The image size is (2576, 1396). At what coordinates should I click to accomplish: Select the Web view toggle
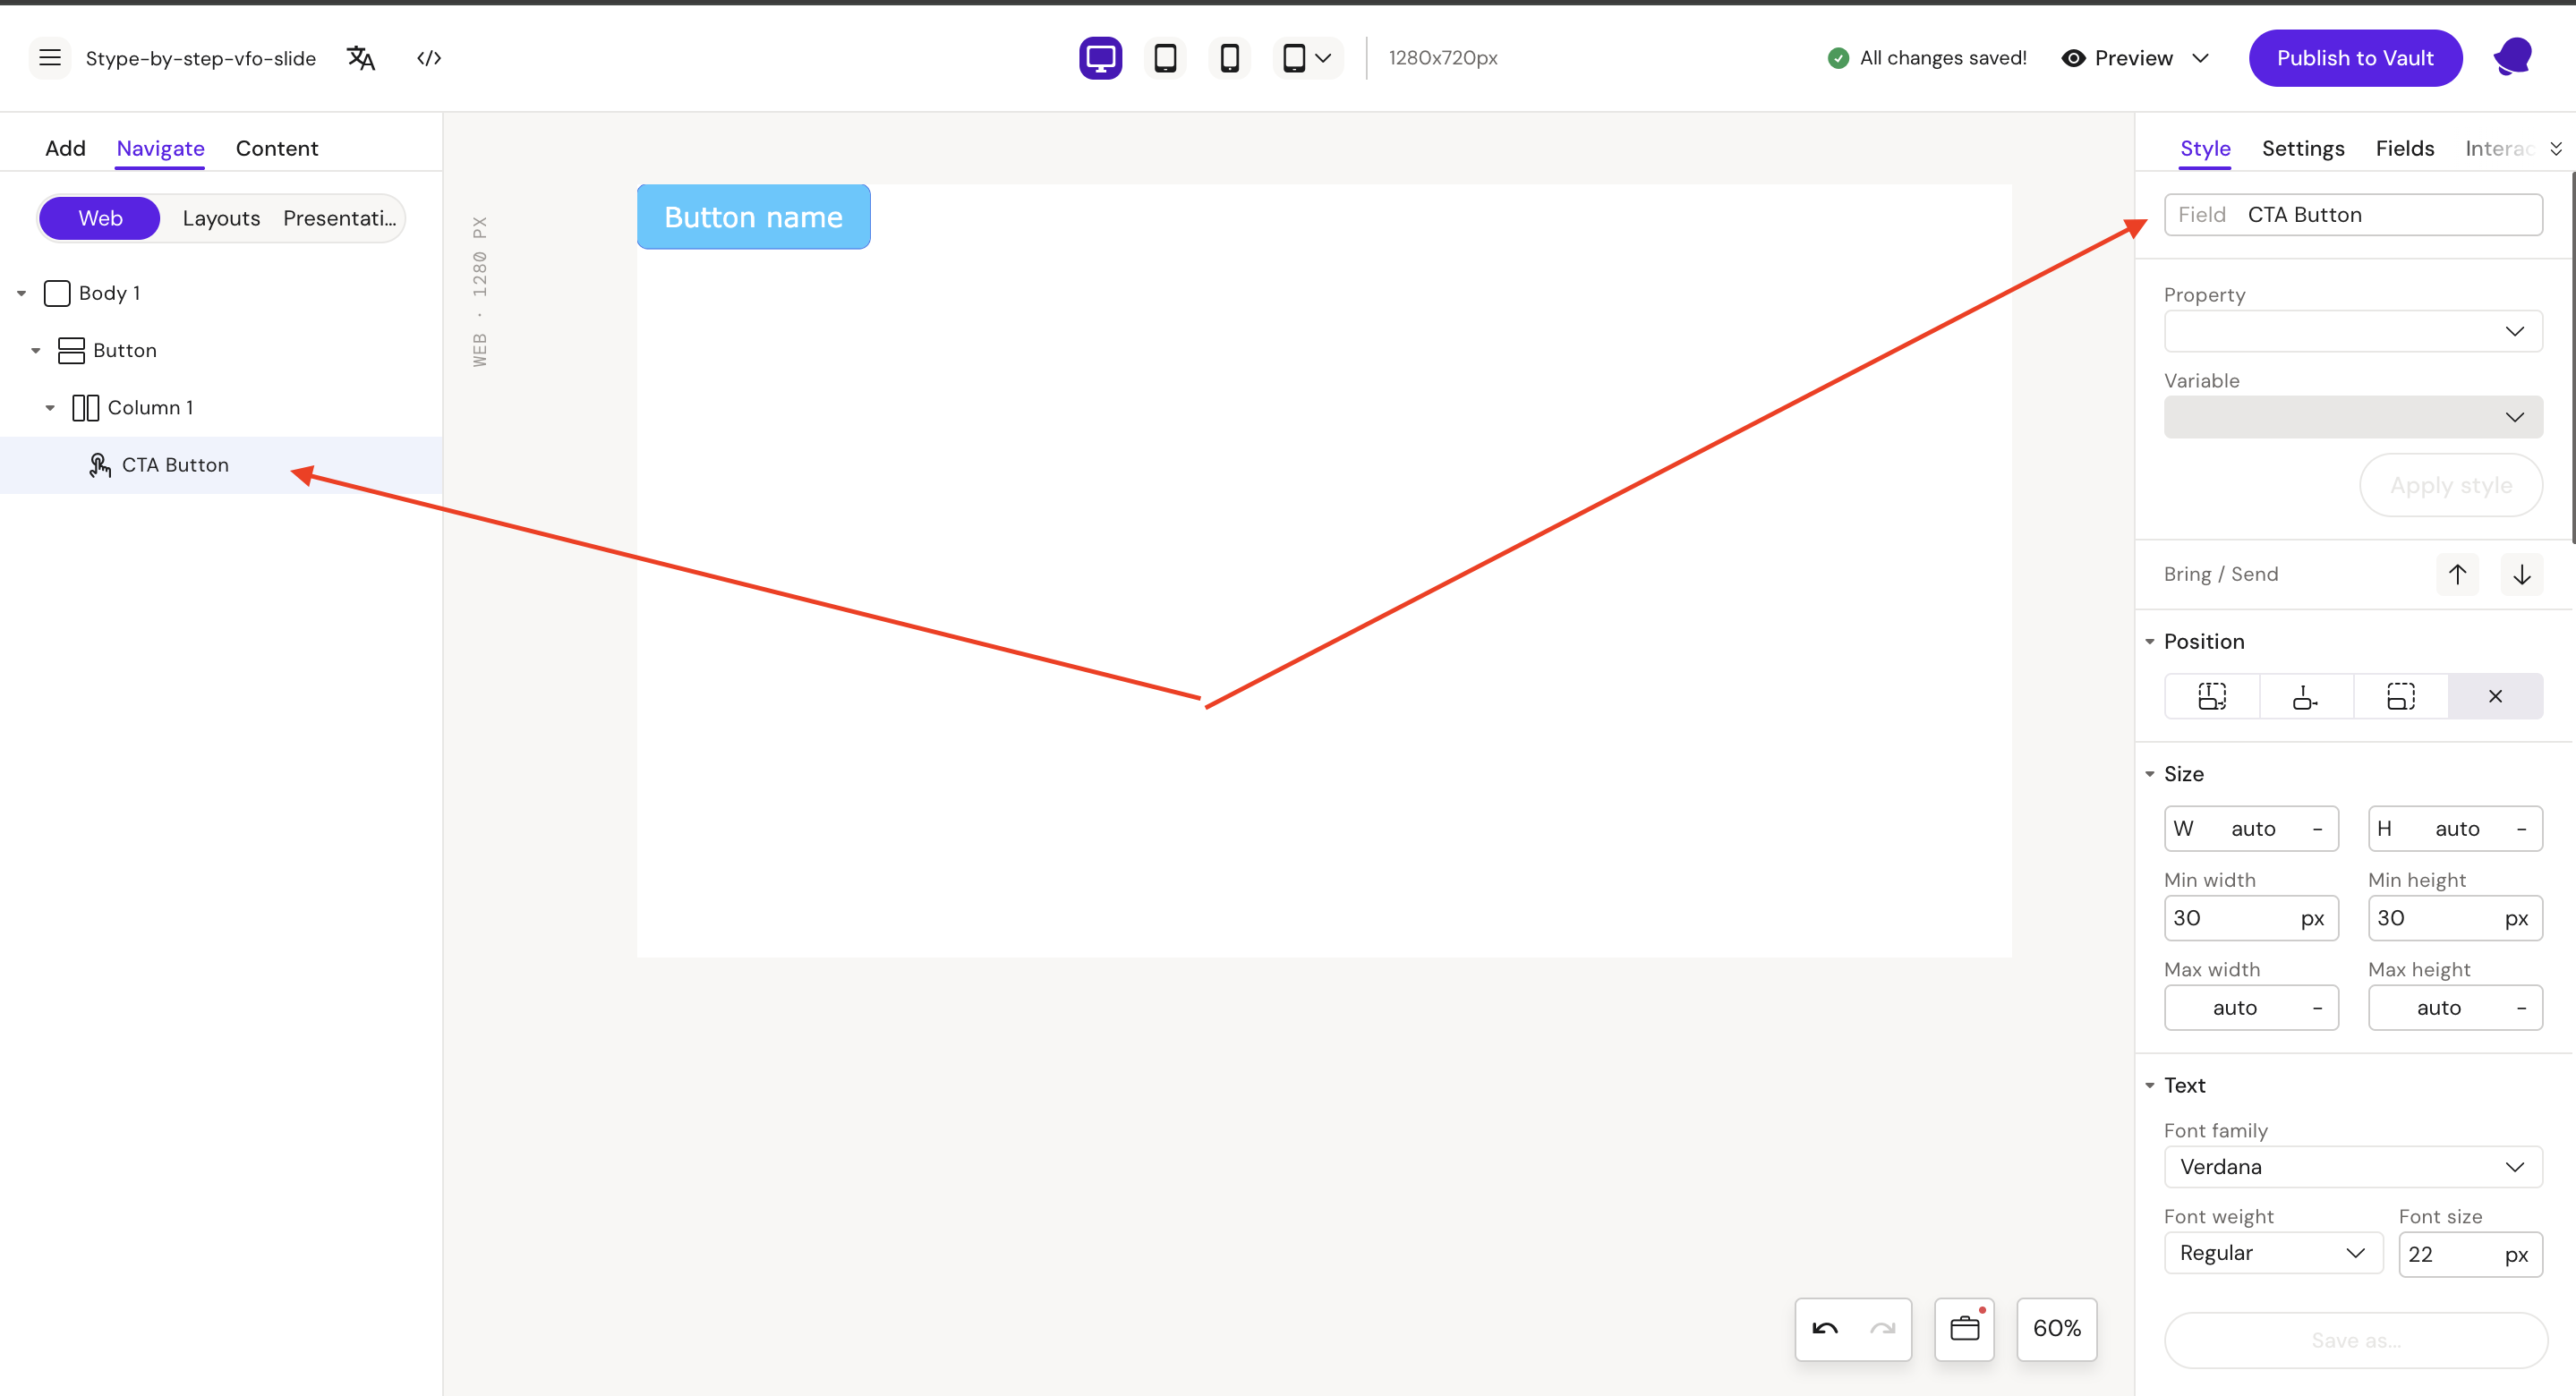tap(100, 218)
